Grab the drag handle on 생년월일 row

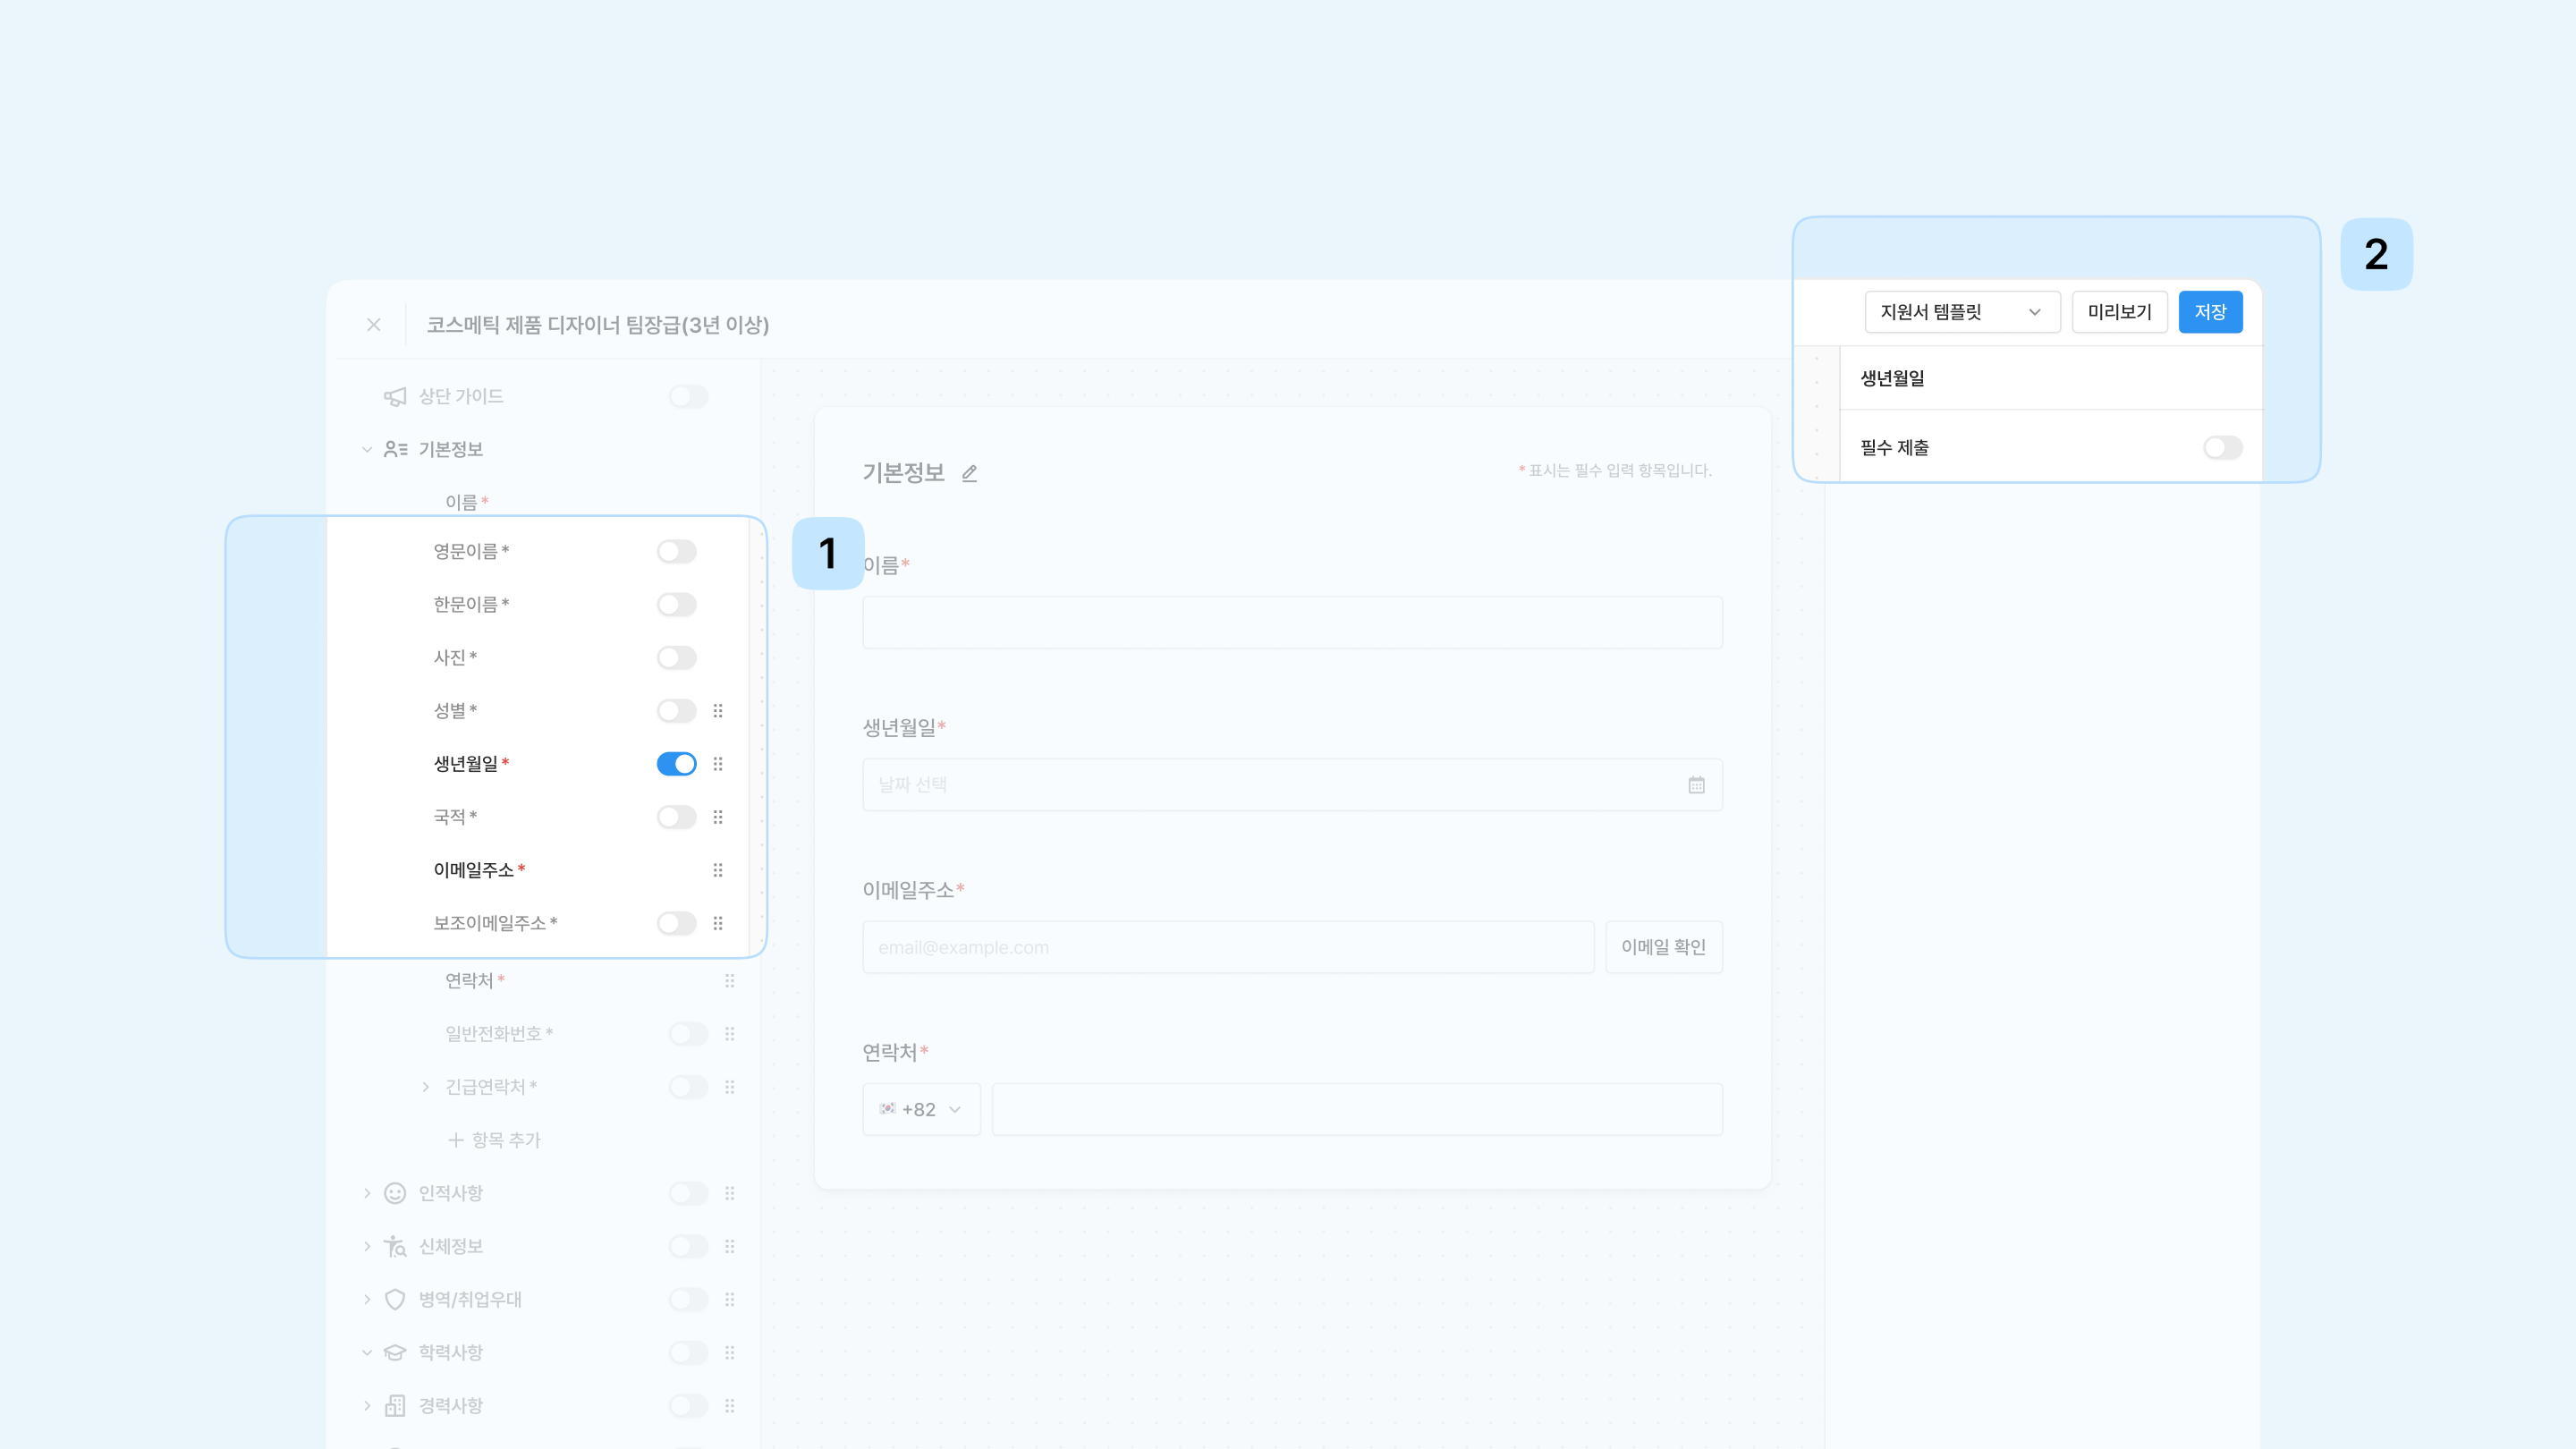718,764
